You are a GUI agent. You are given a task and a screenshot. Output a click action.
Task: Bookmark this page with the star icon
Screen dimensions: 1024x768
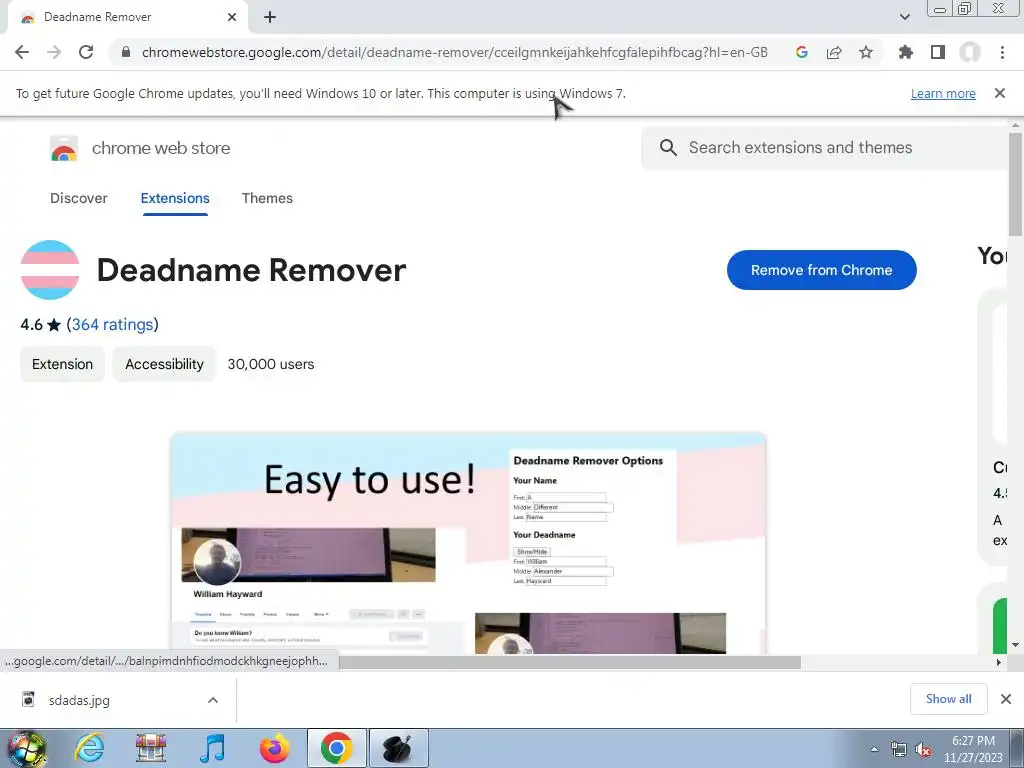coord(866,52)
